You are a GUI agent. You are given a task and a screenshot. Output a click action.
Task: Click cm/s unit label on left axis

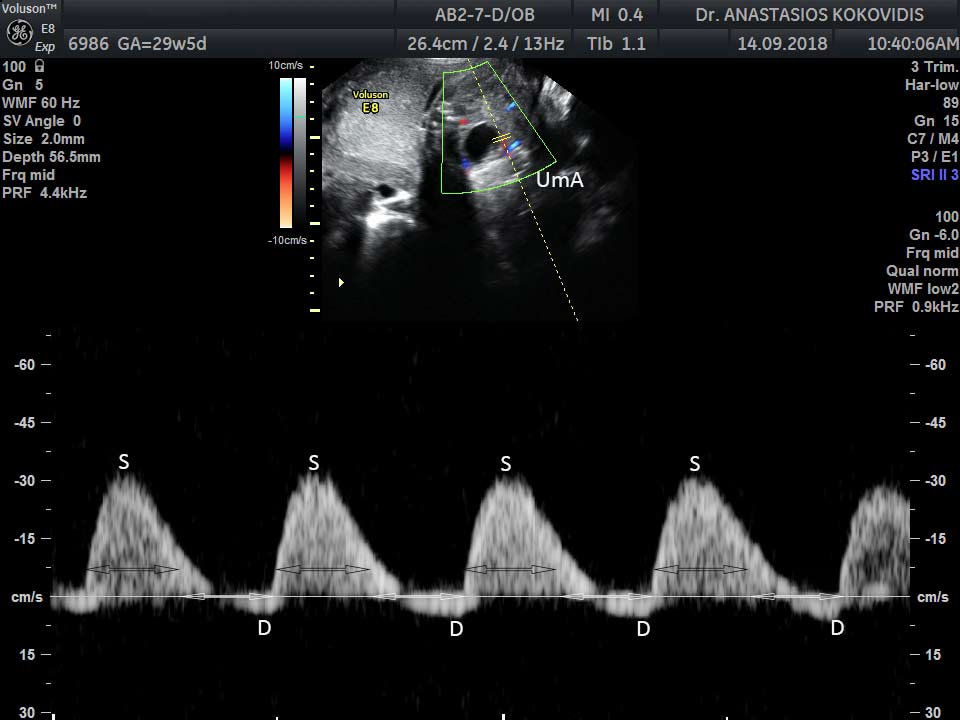pos(27,597)
